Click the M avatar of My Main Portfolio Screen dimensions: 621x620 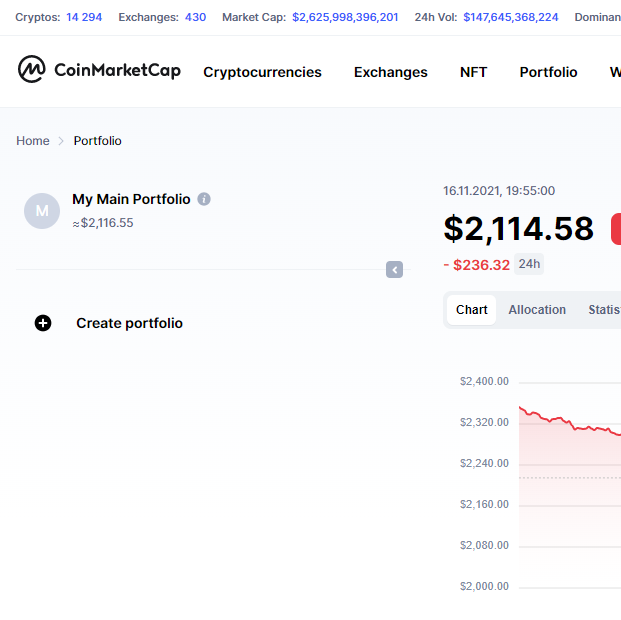tap(42, 211)
